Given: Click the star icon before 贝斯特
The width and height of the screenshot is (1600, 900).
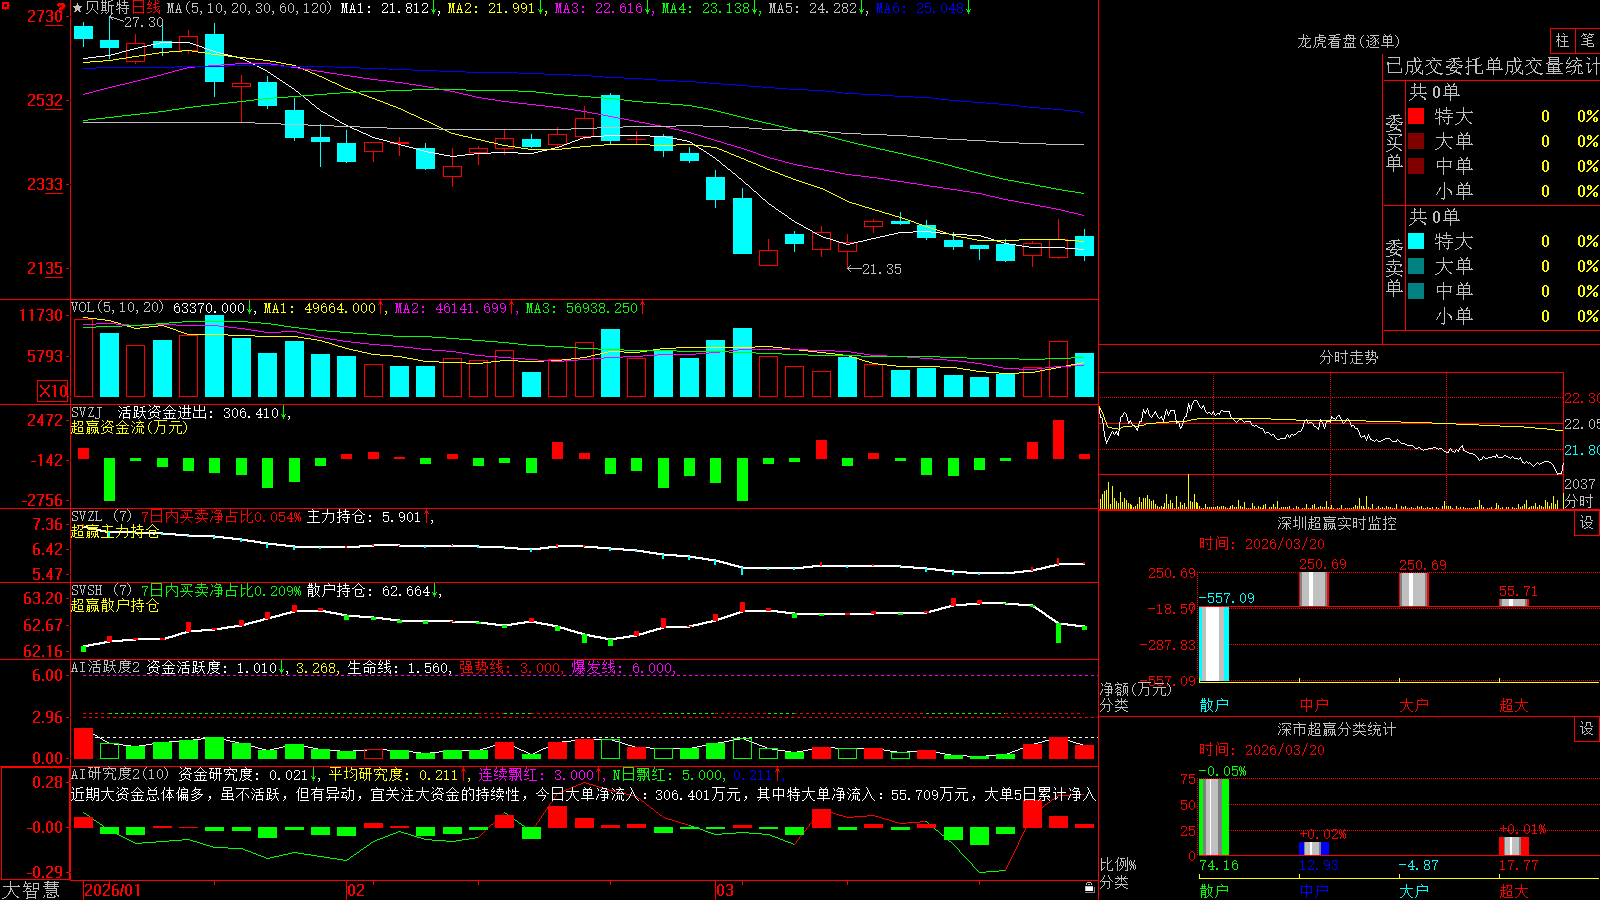Looking at the screenshot, I should pyautogui.click(x=78, y=8).
